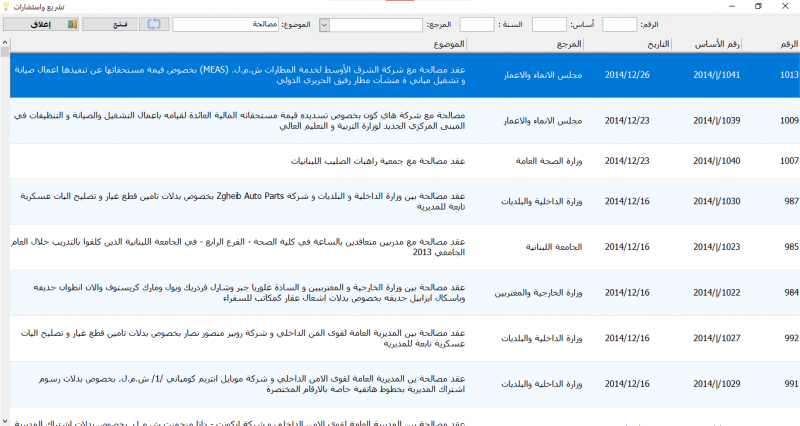800x426 pixels.
Task: Click the lightbulb app icon in title bar
Action: (7, 7)
